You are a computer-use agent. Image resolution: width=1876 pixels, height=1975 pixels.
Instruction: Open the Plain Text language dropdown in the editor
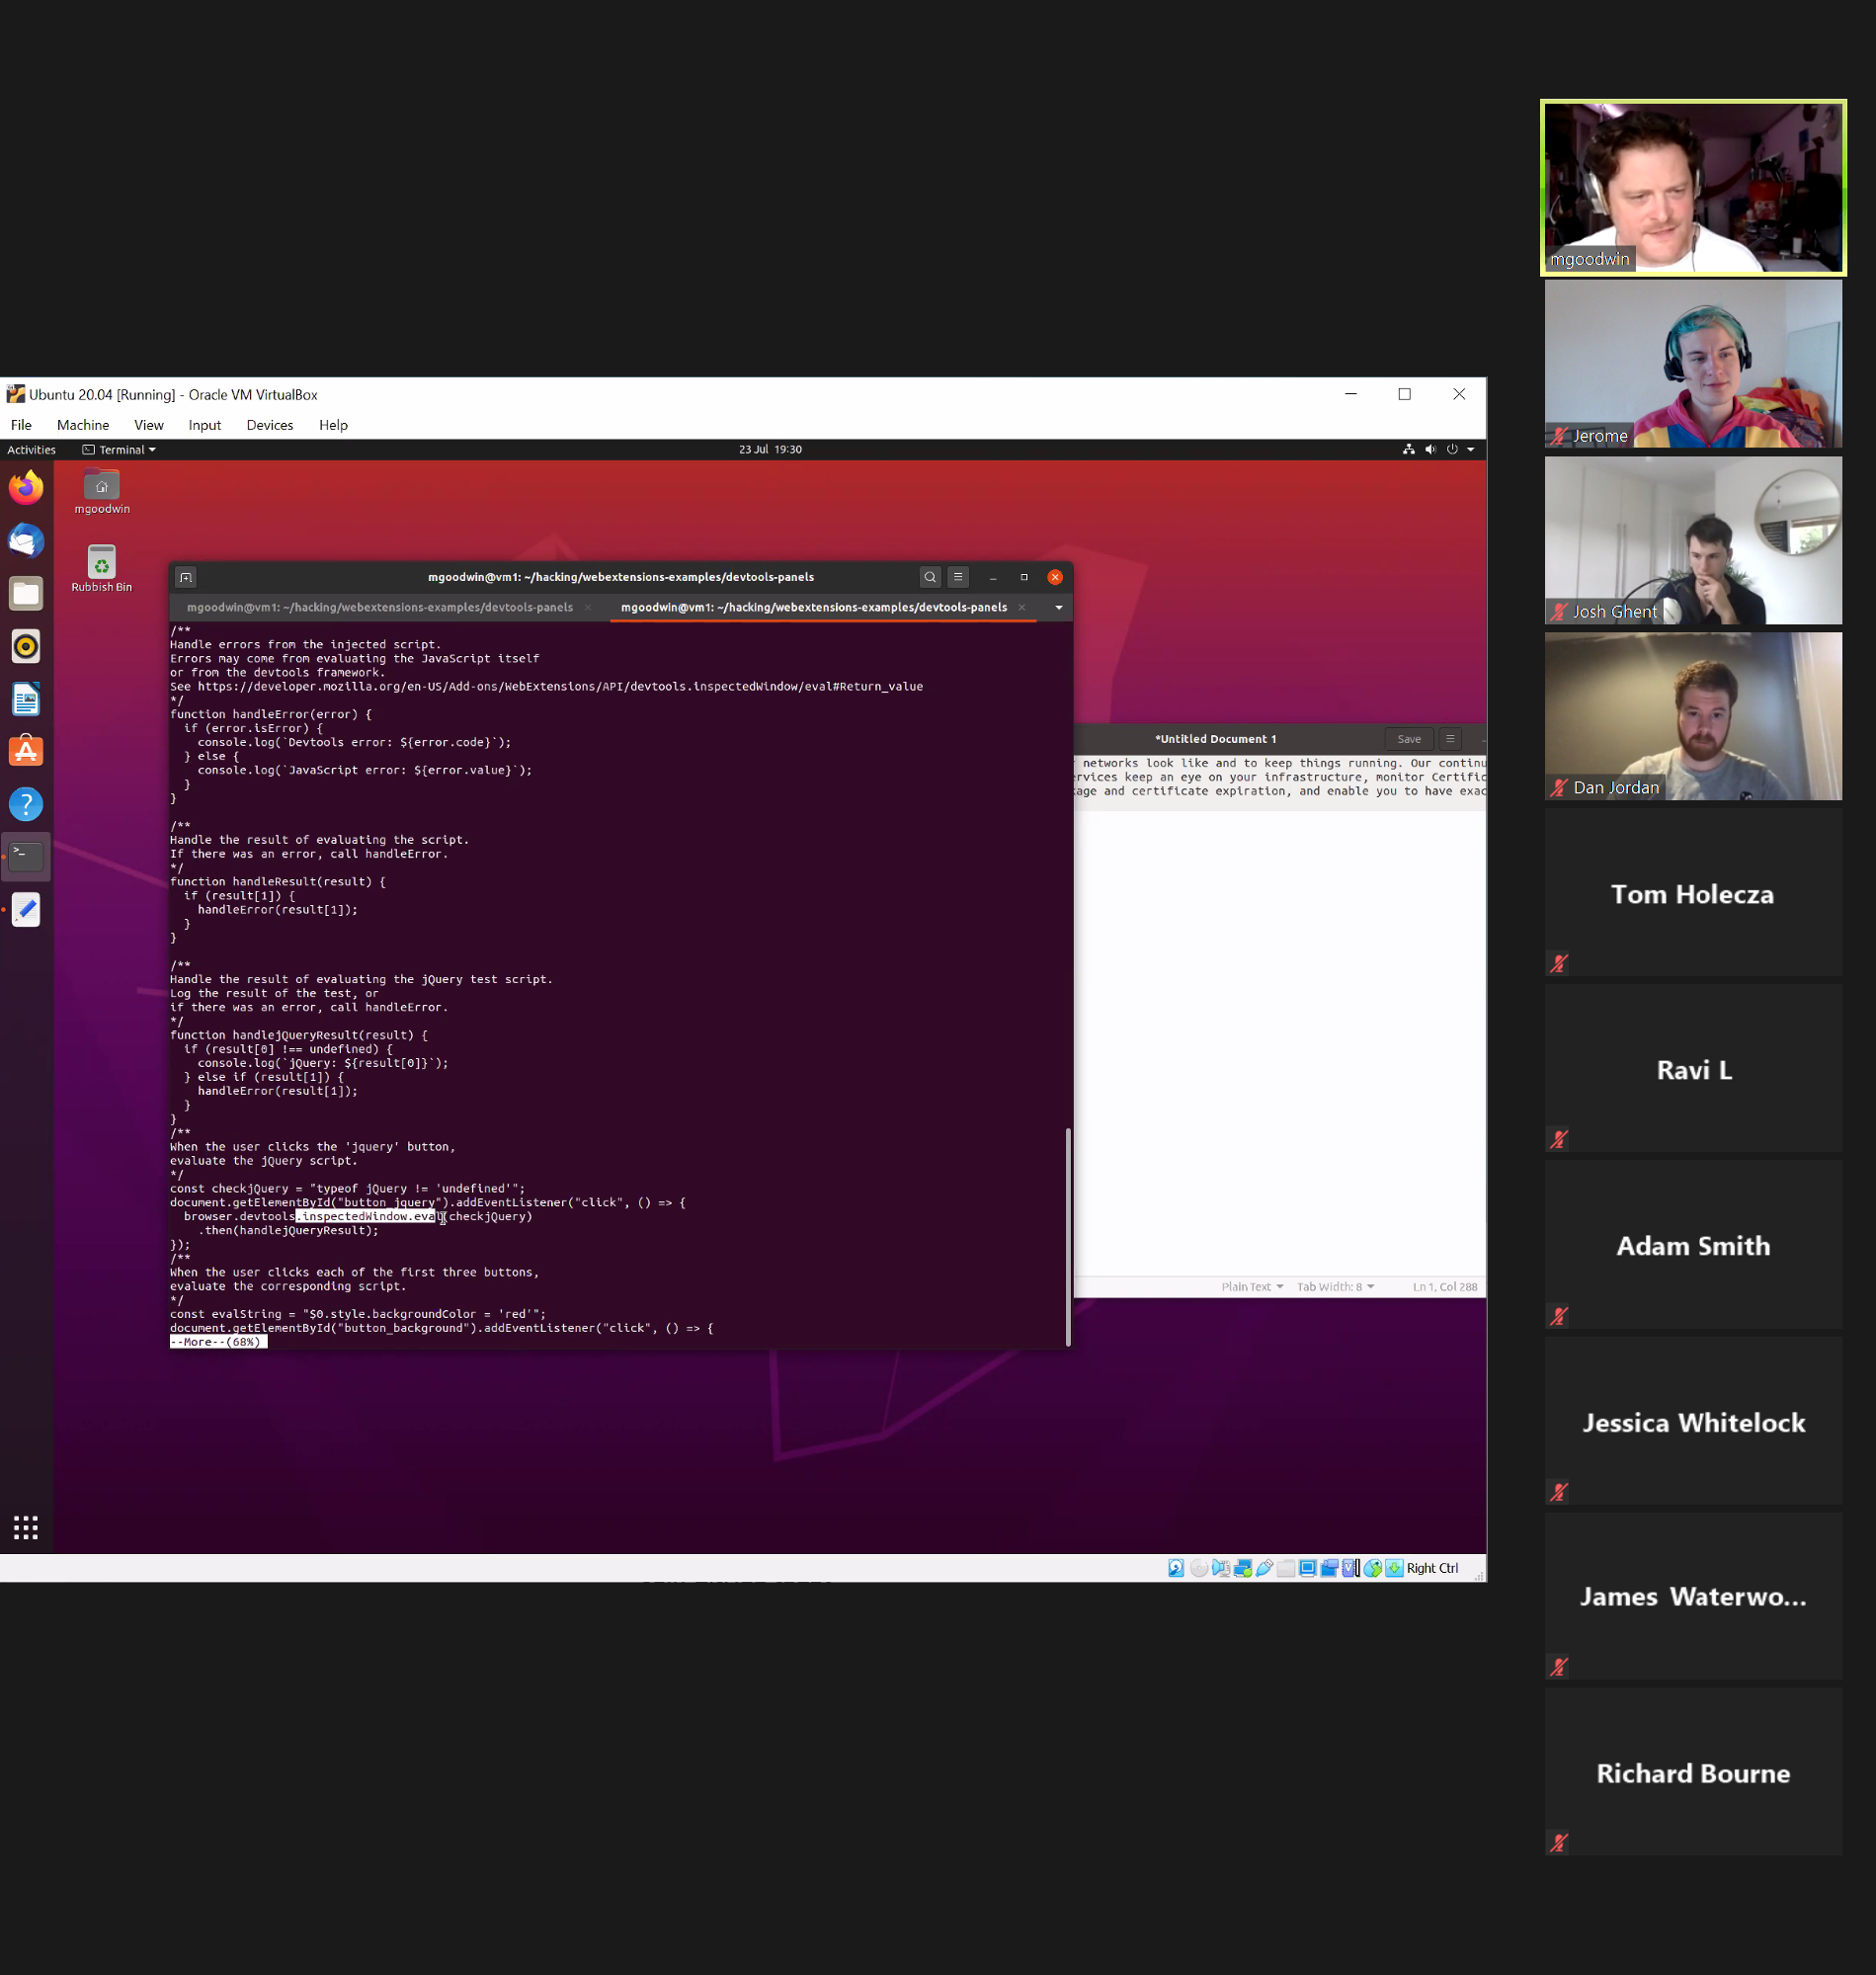pyautogui.click(x=1251, y=1287)
